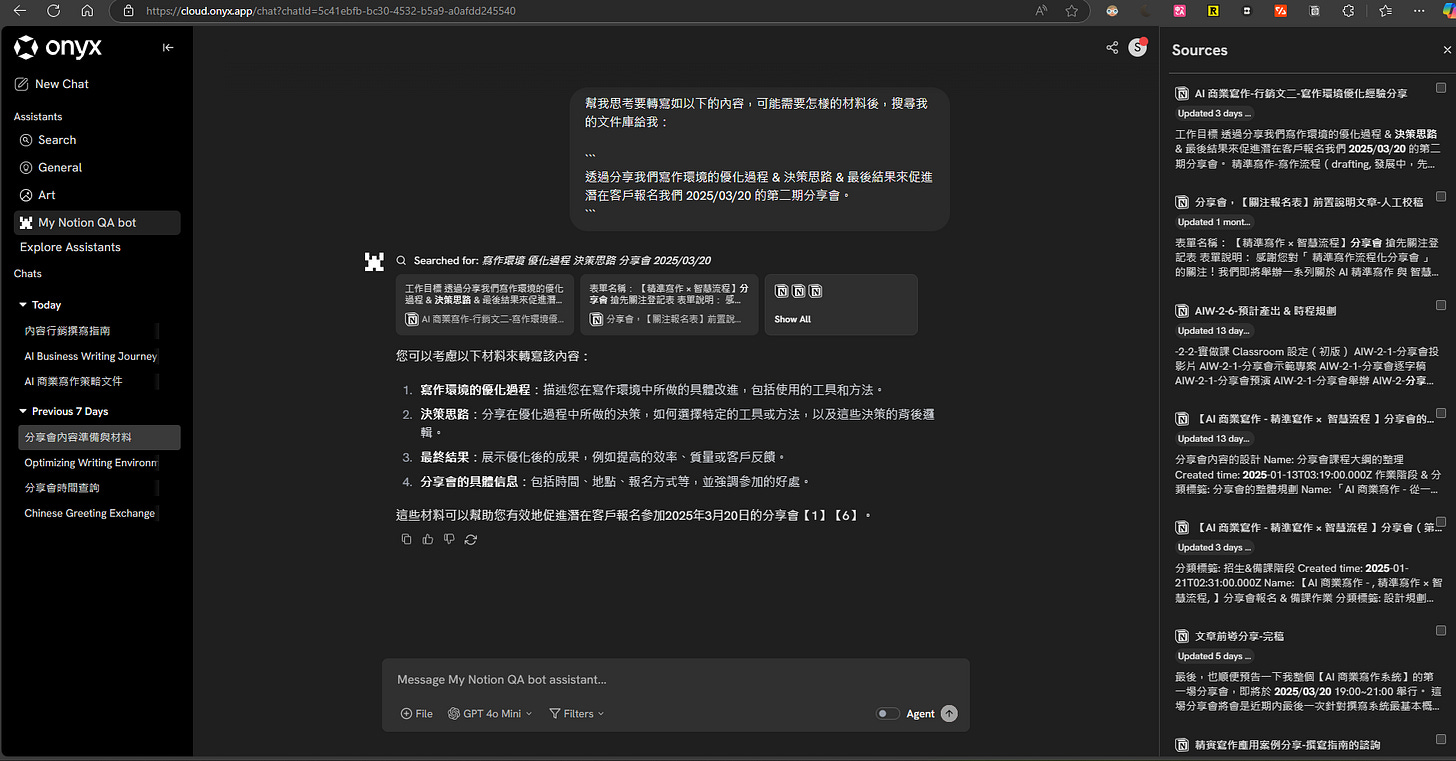Toggle Agent mode switch
Image resolution: width=1456 pixels, height=761 pixels.
click(x=887, y=714)
